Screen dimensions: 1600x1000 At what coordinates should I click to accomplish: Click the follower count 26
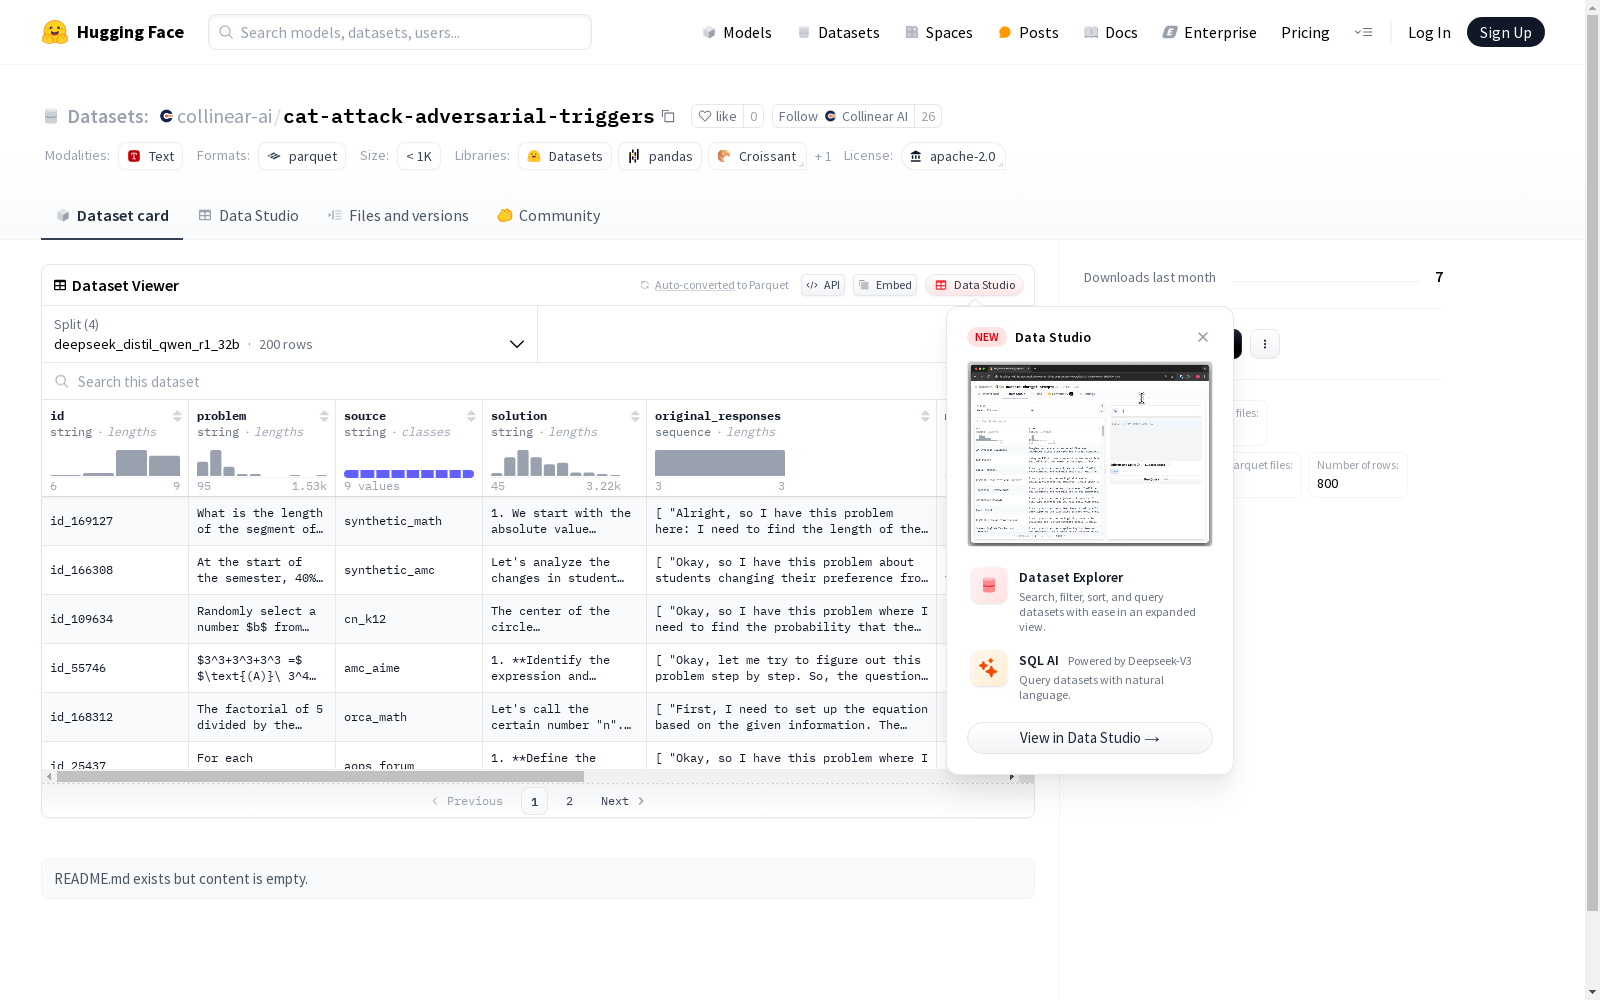[x=928, y=116]
